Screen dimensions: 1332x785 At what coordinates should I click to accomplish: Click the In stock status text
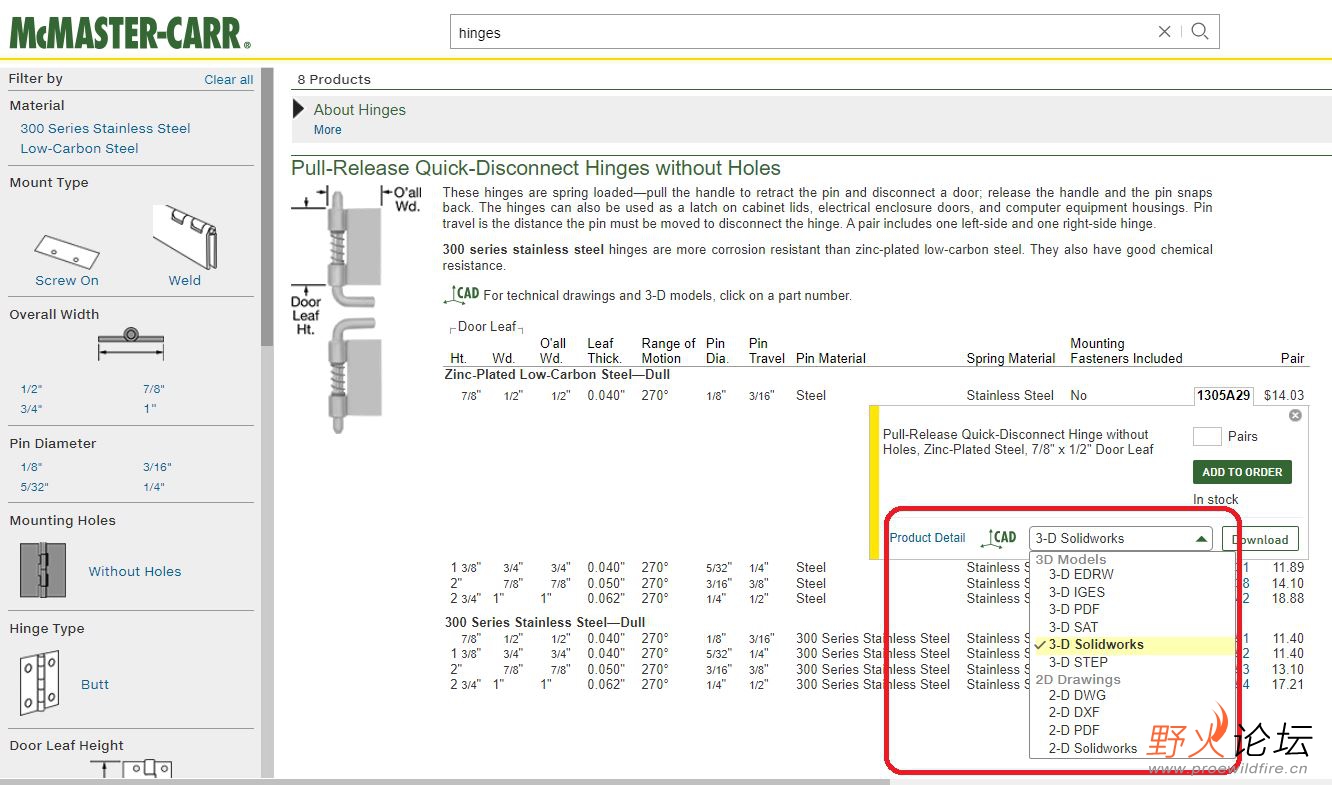[1216, 500]
